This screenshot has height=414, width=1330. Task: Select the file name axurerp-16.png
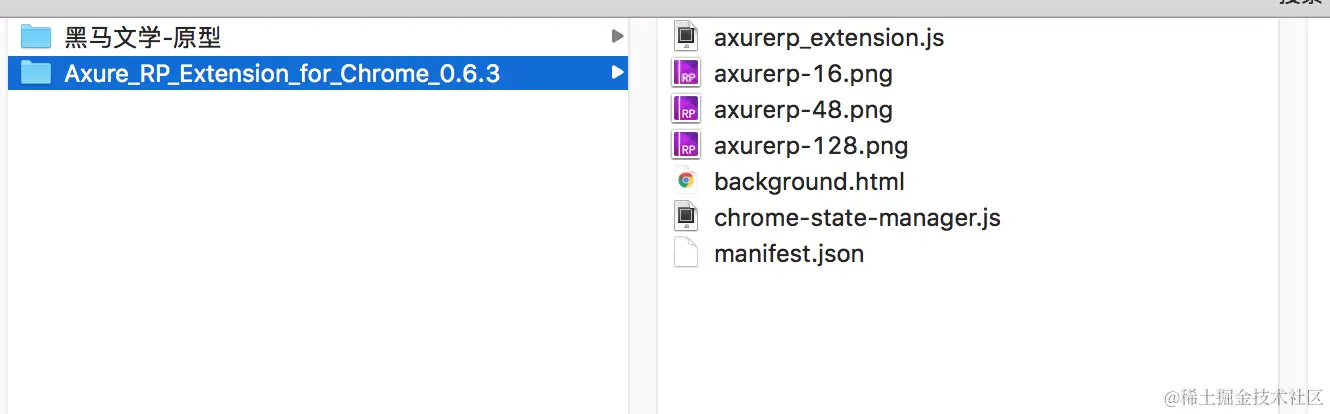pos(803,74)
